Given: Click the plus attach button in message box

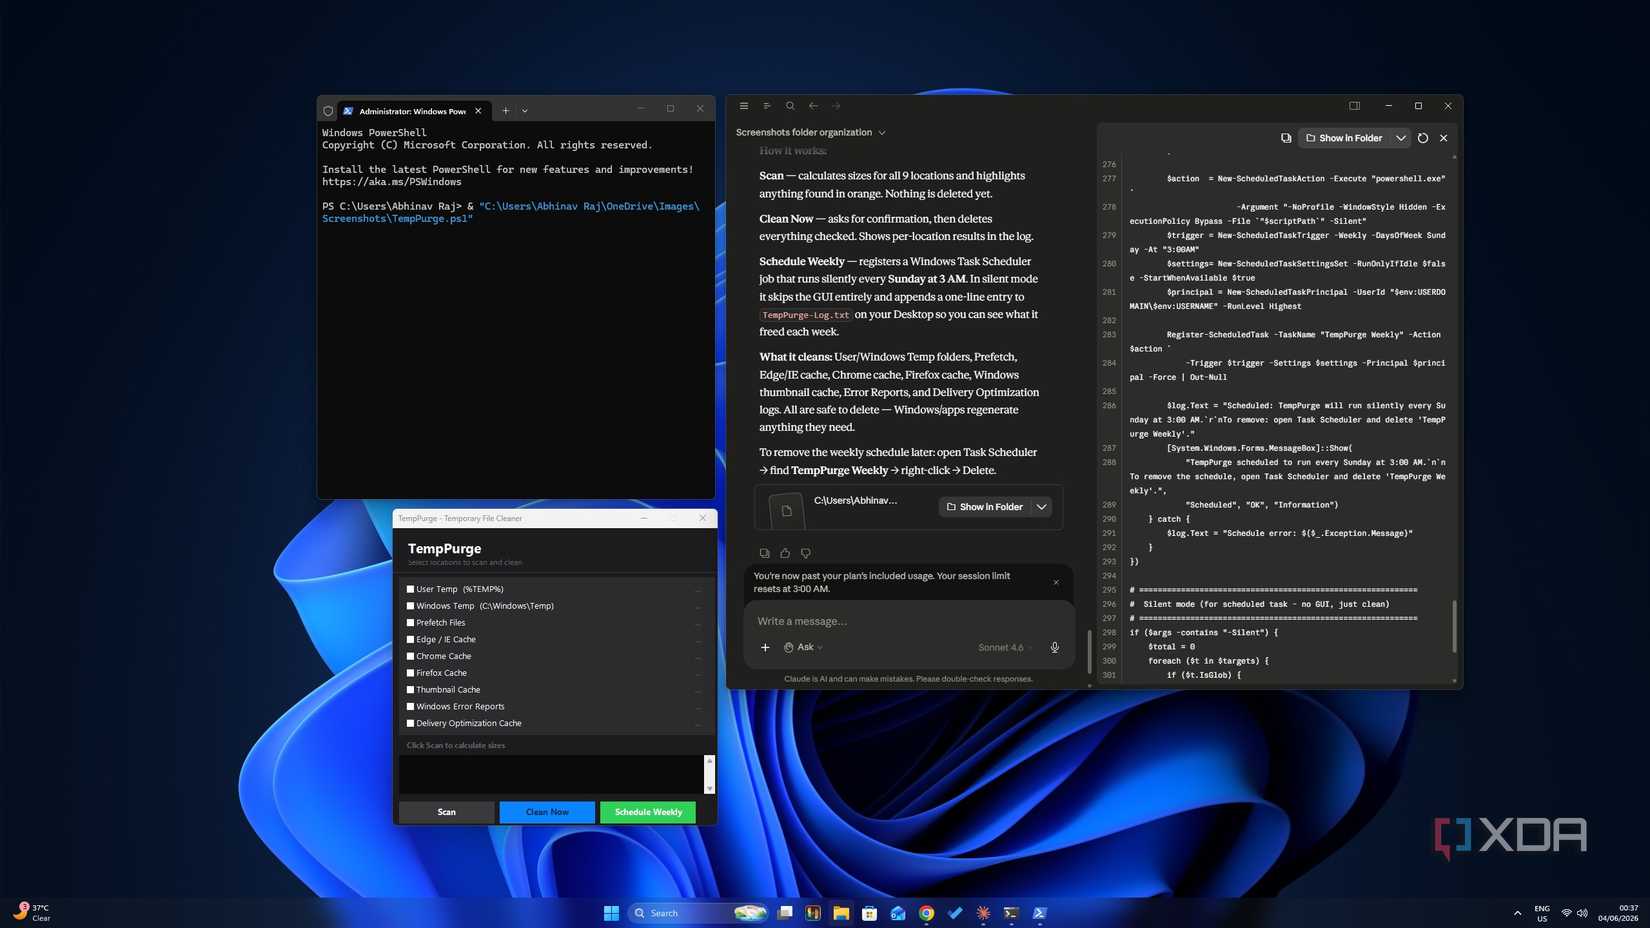Looking at the screenshot, I should coord(765,647).
